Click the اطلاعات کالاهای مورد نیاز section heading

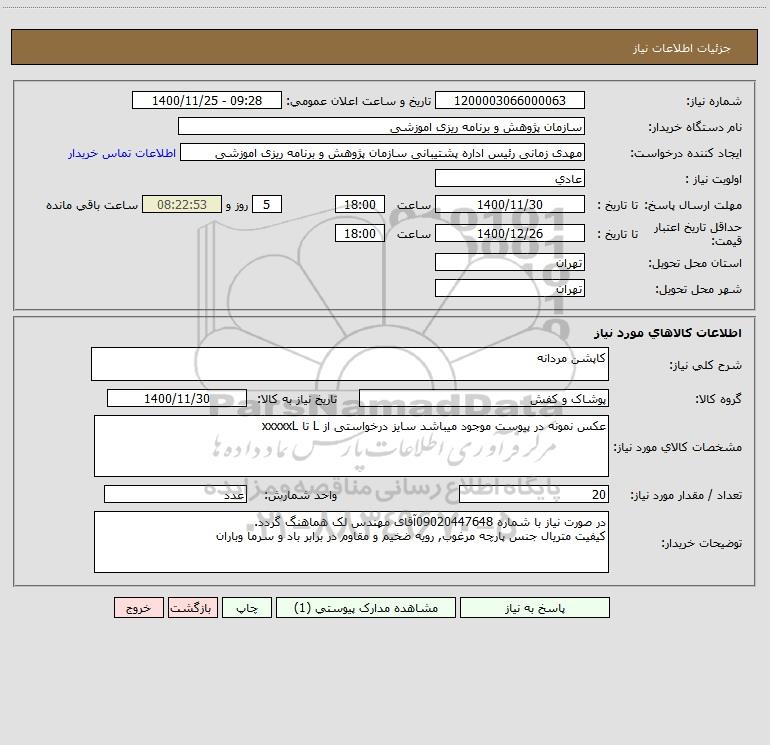(668, 333)
